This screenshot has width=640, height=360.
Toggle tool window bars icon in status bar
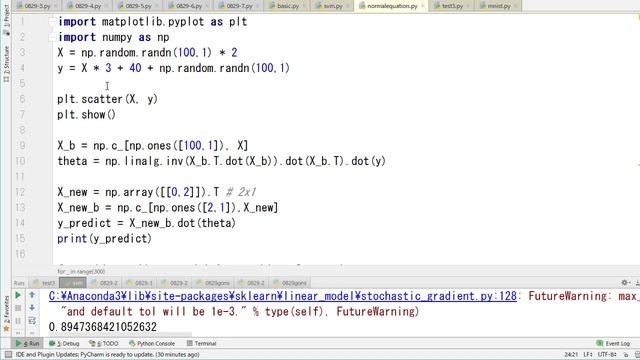coord(8,354)
